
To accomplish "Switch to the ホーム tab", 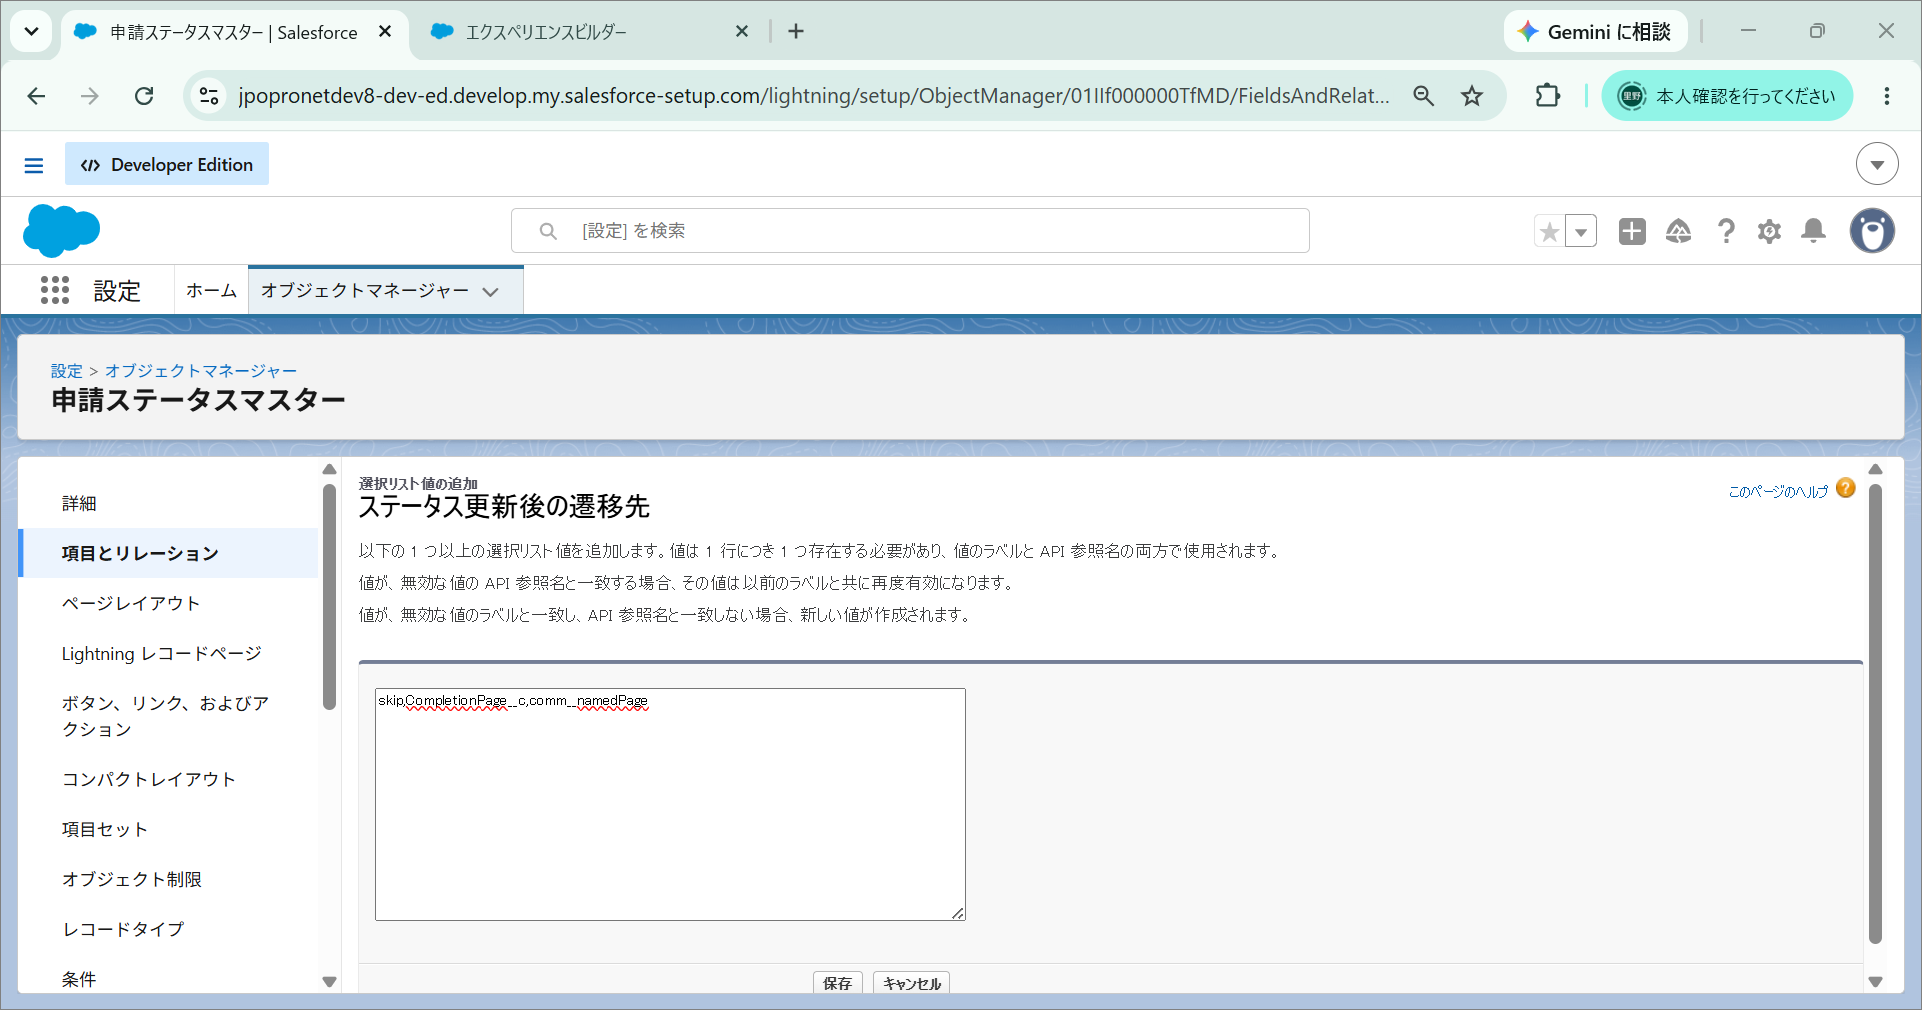I will (x=211, y=291).
